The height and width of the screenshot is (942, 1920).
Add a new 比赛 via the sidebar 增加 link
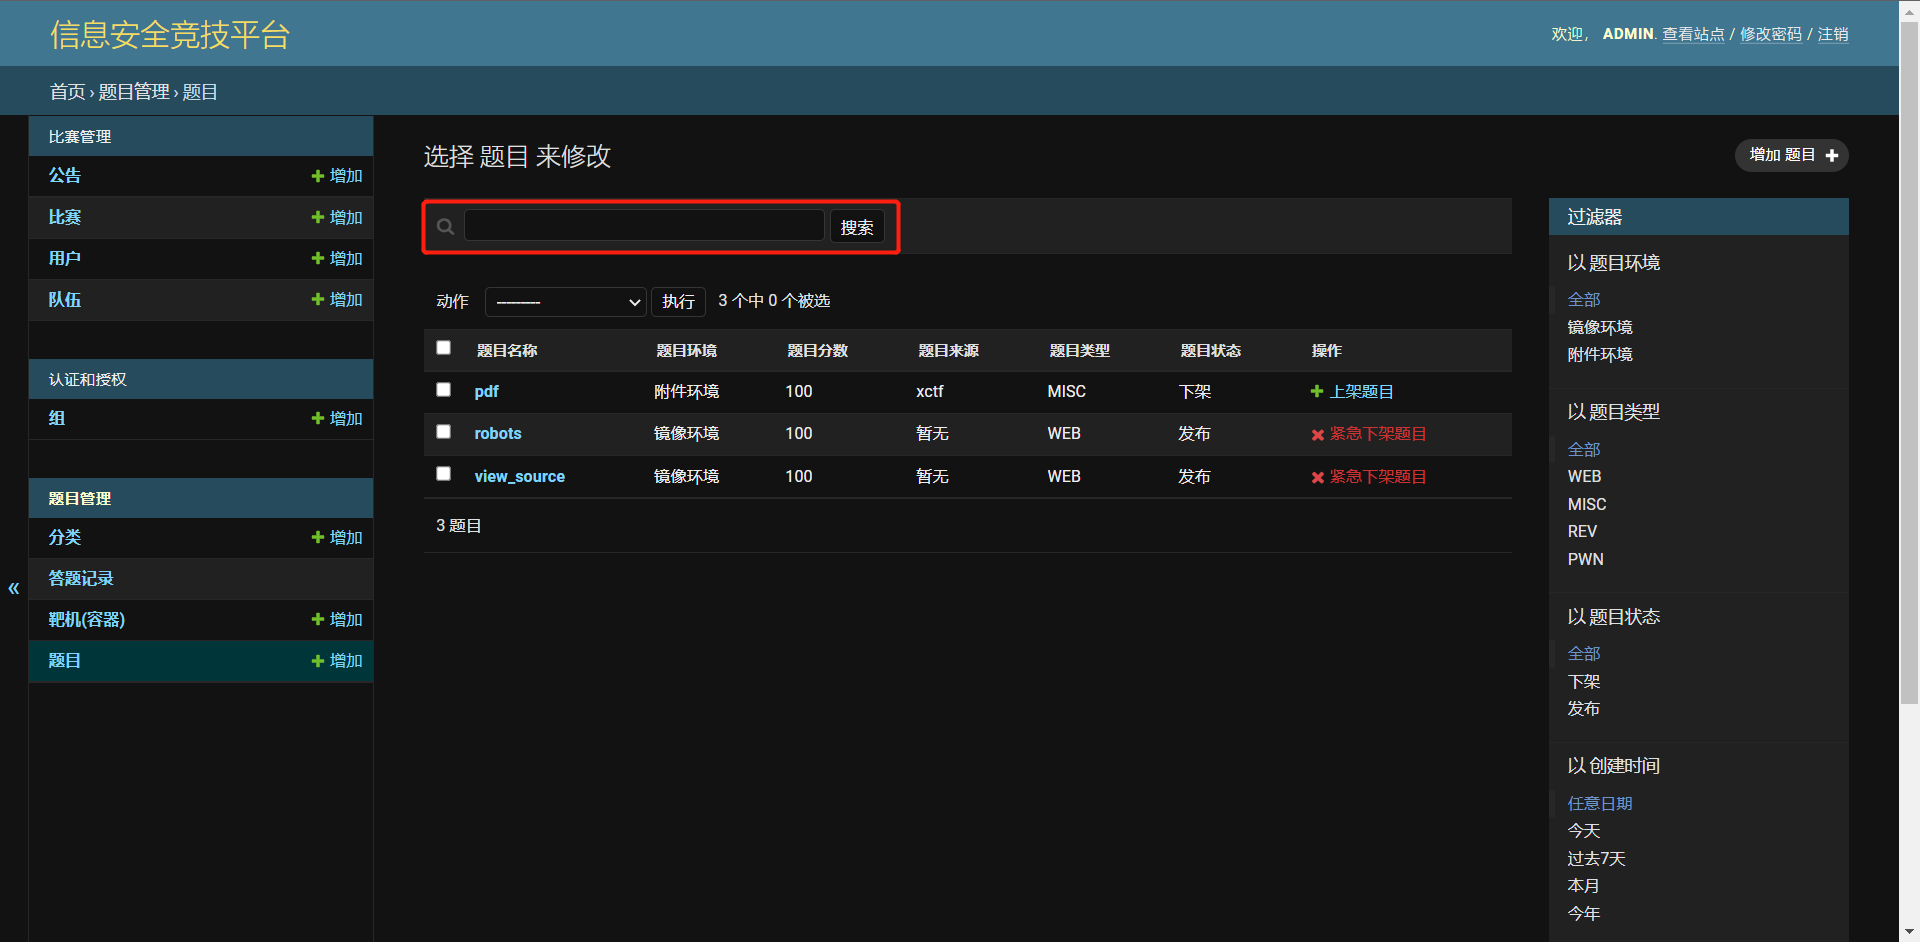[x=337, y=217]
